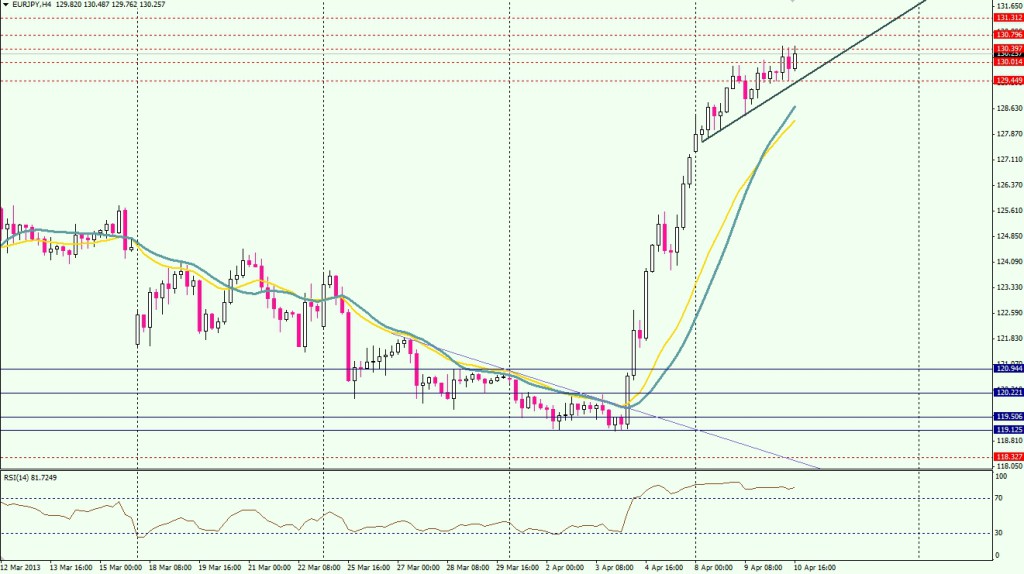This screenshot has width=1024, height=574.
Task: Select the blue 120.944 price level tag
Action: click(1007, 369)
